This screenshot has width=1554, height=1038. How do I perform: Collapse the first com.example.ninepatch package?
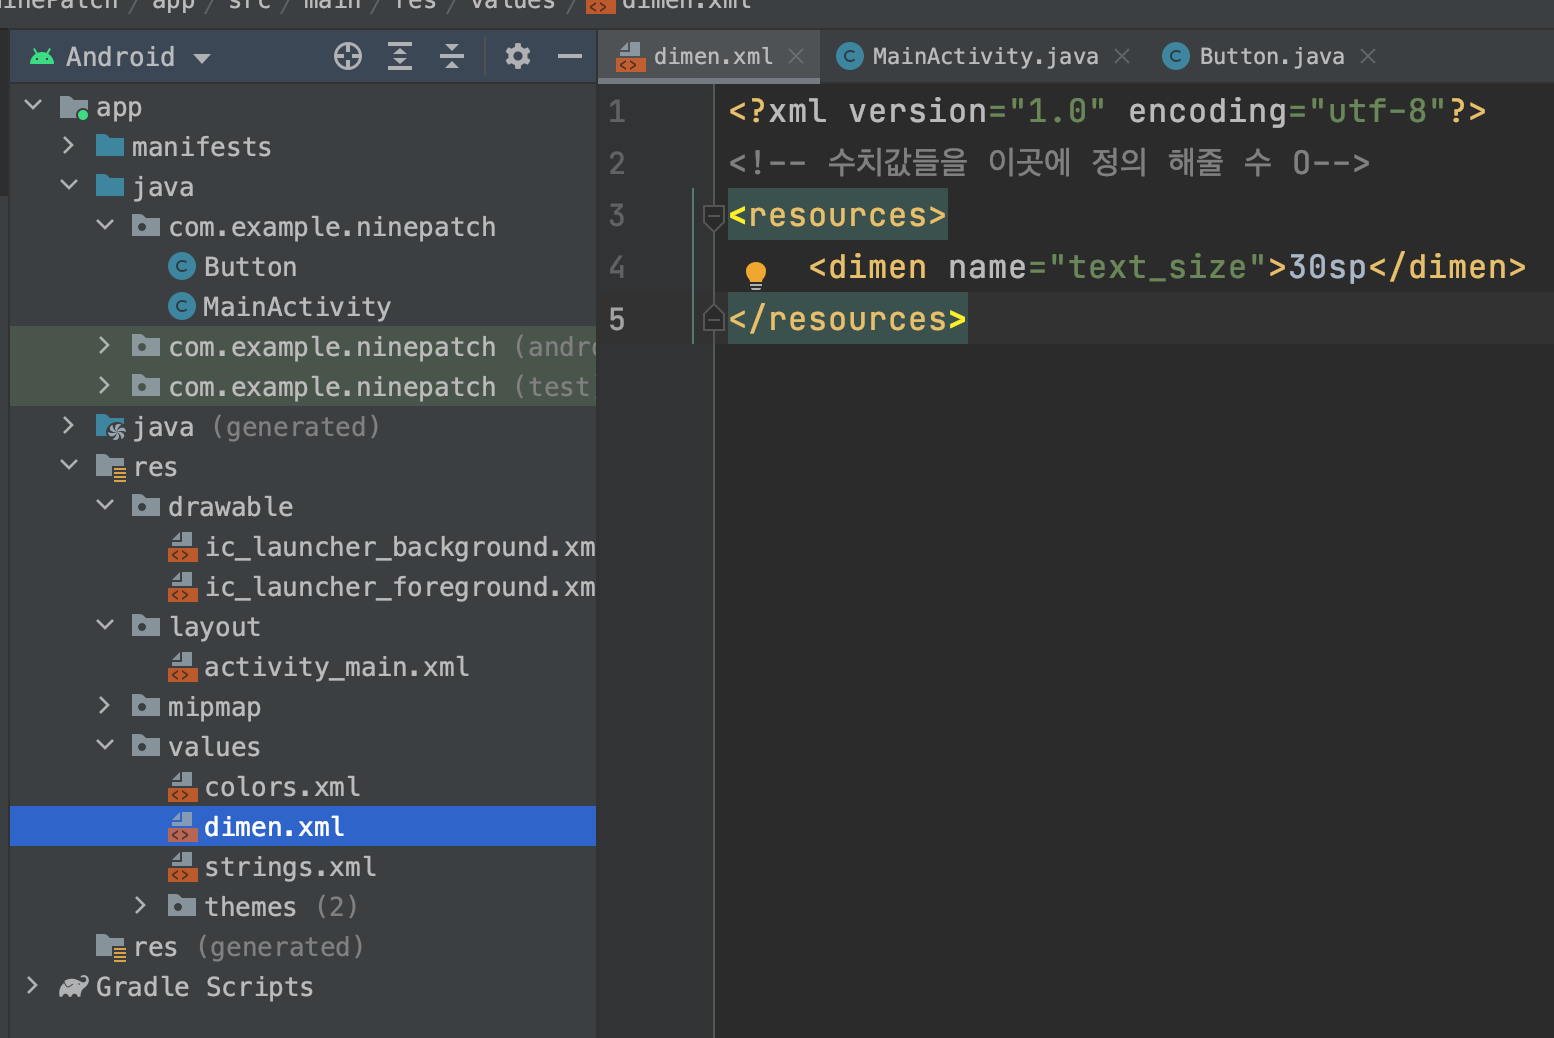[105, 225]
